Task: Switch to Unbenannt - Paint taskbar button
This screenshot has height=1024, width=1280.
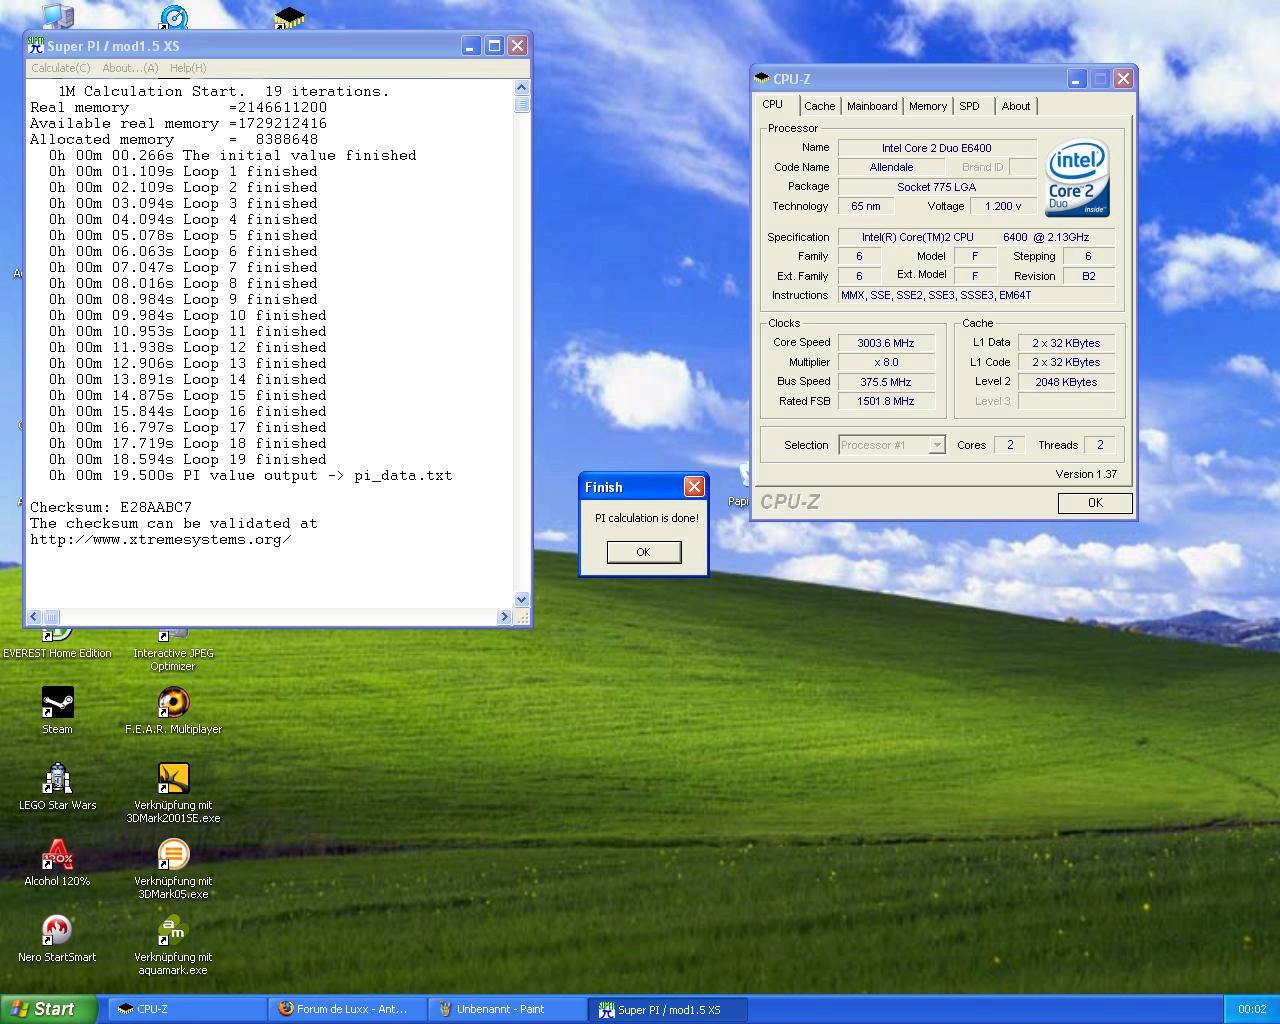Action: coord(508,1009)
